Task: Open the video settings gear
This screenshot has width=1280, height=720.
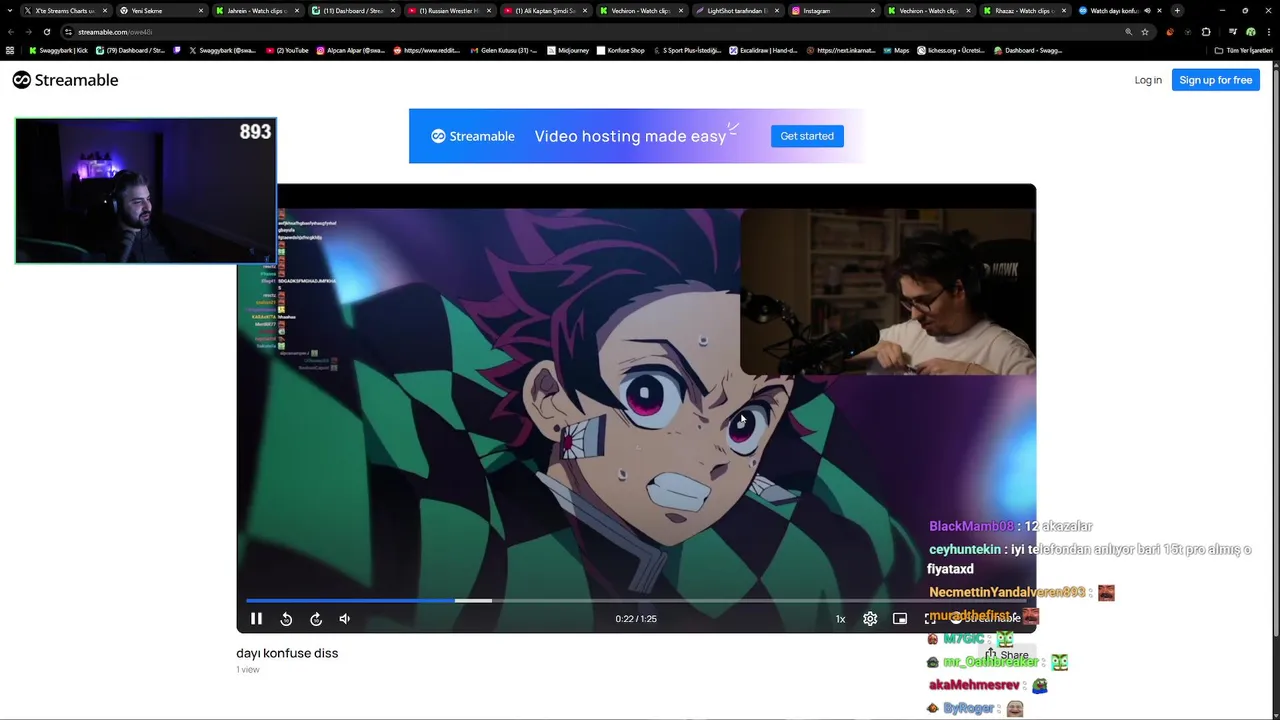Action: [870, 619]
